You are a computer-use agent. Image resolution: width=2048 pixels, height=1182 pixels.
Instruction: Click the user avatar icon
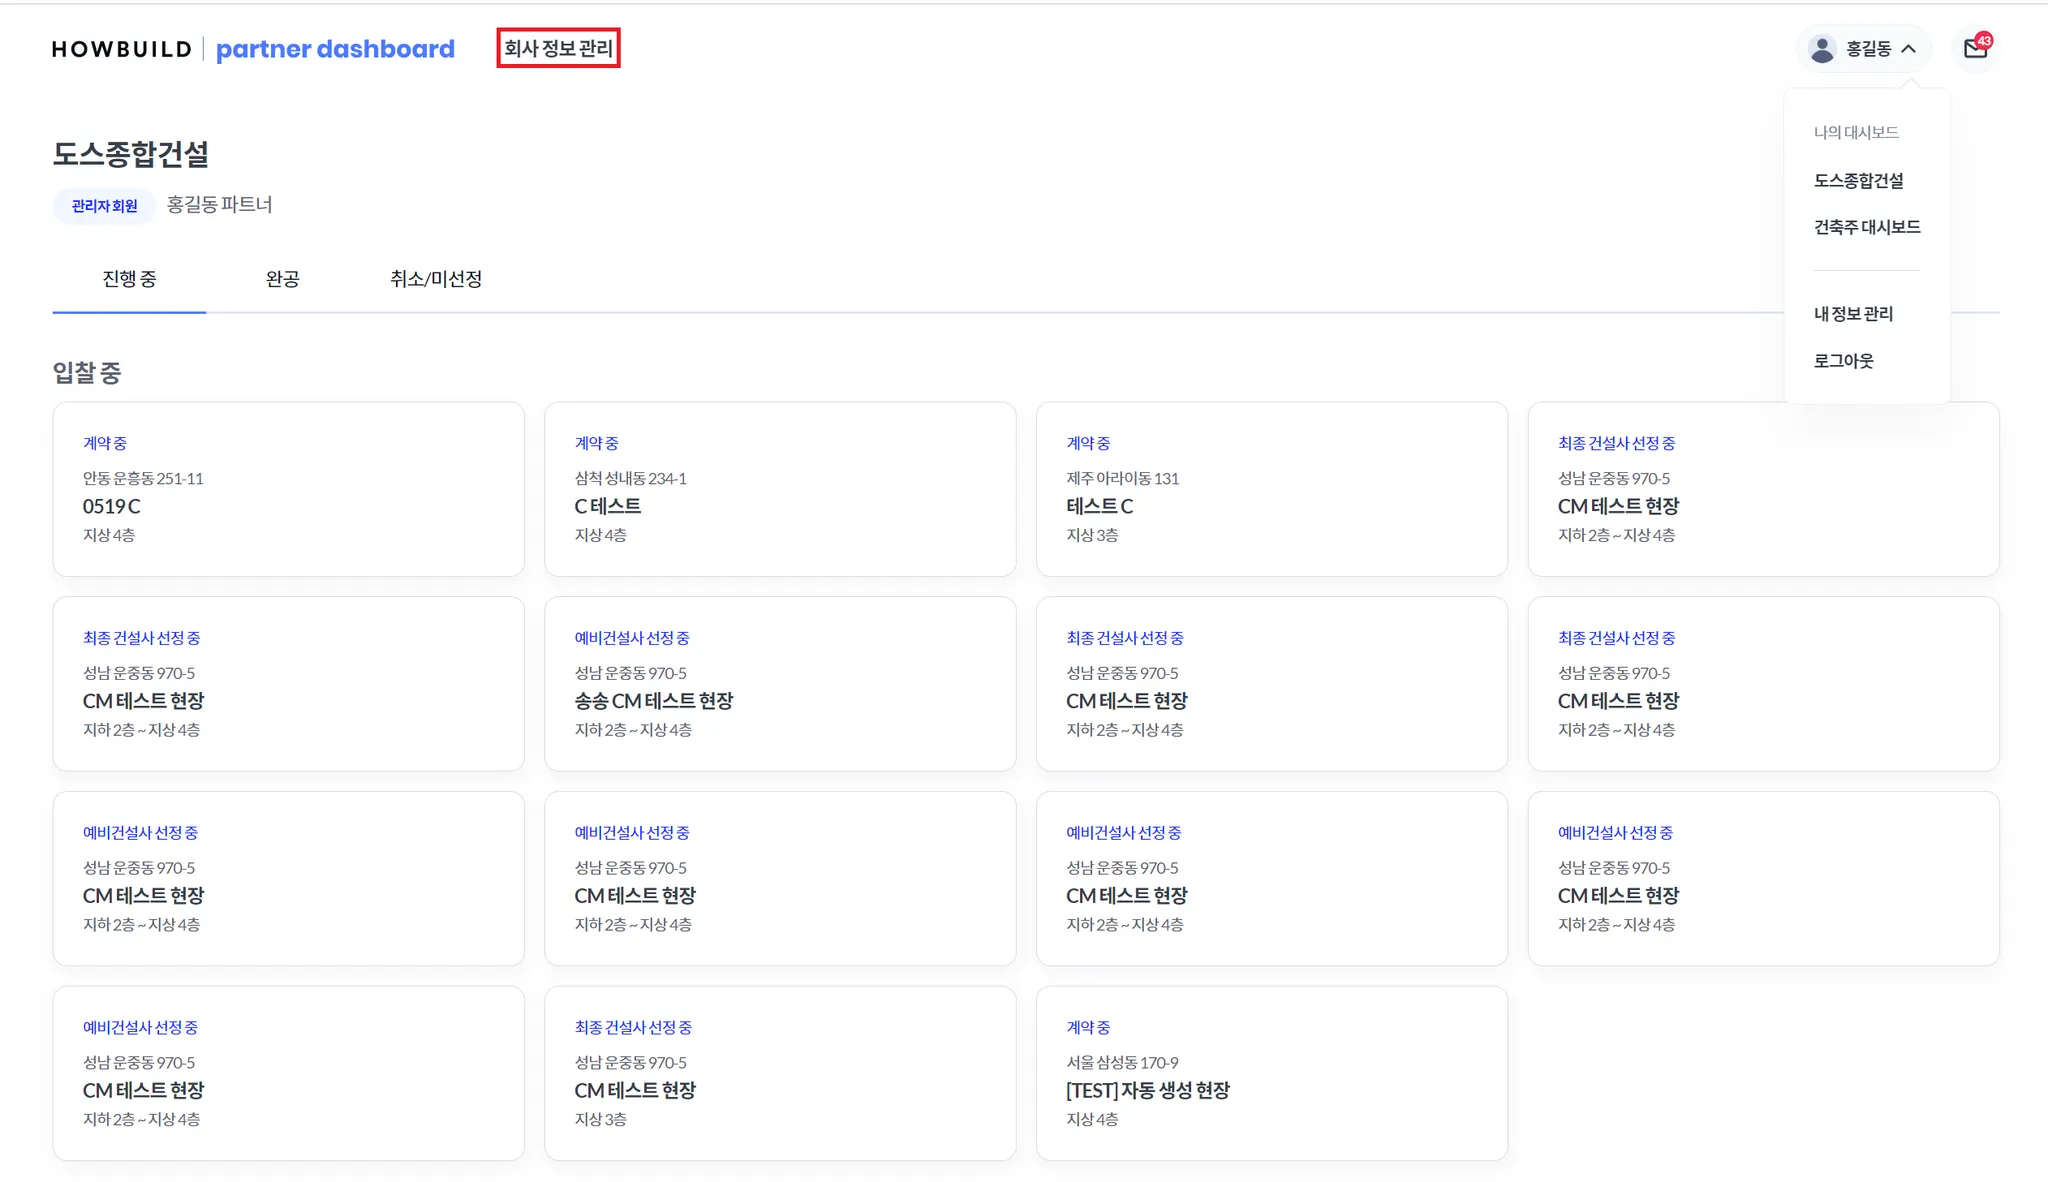pos(1822,49)
